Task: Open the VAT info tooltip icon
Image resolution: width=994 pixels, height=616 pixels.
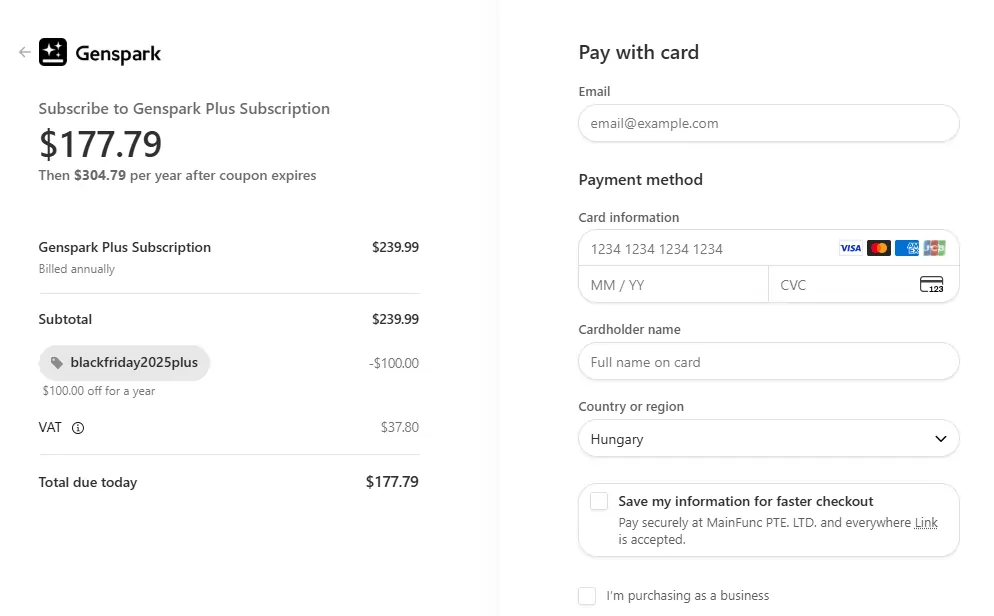Action: coord(77,427)
